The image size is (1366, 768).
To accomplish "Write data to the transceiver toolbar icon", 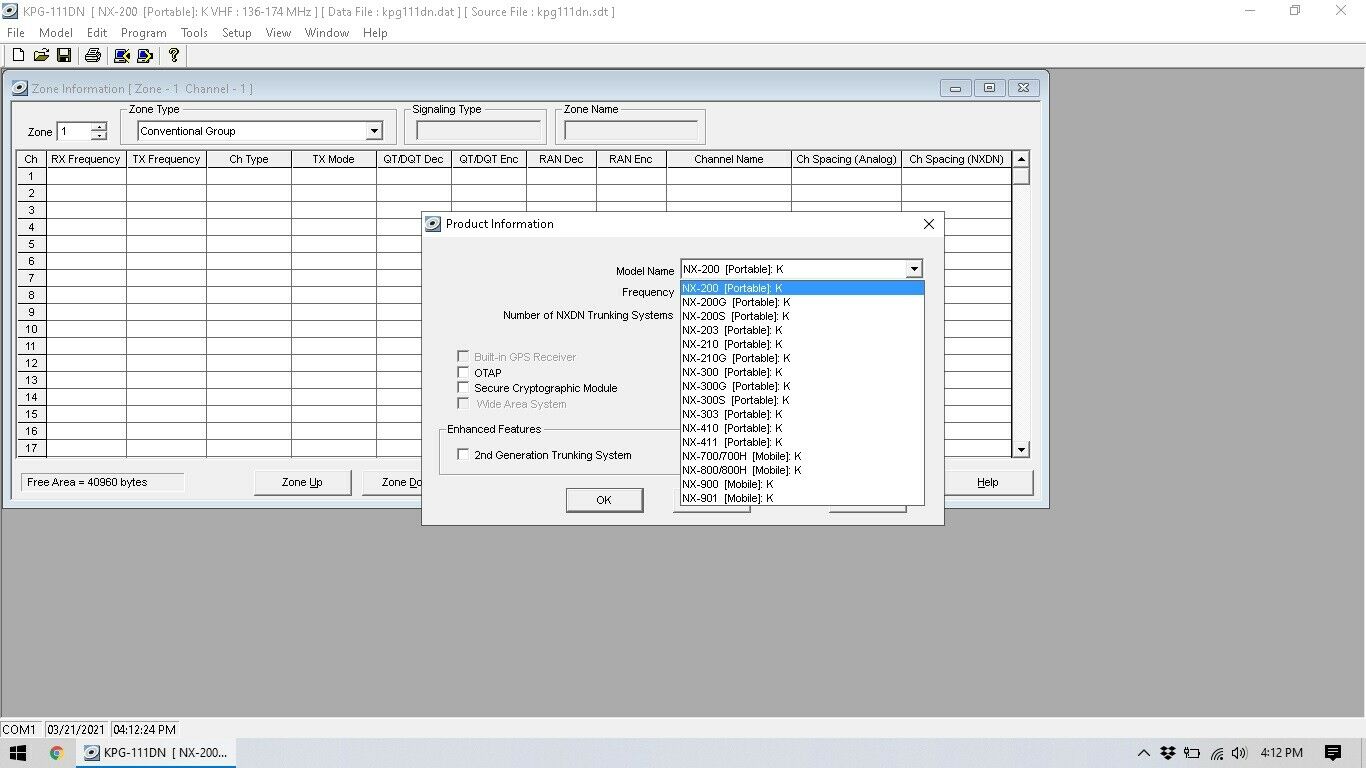I will click(x=145, y=56).
